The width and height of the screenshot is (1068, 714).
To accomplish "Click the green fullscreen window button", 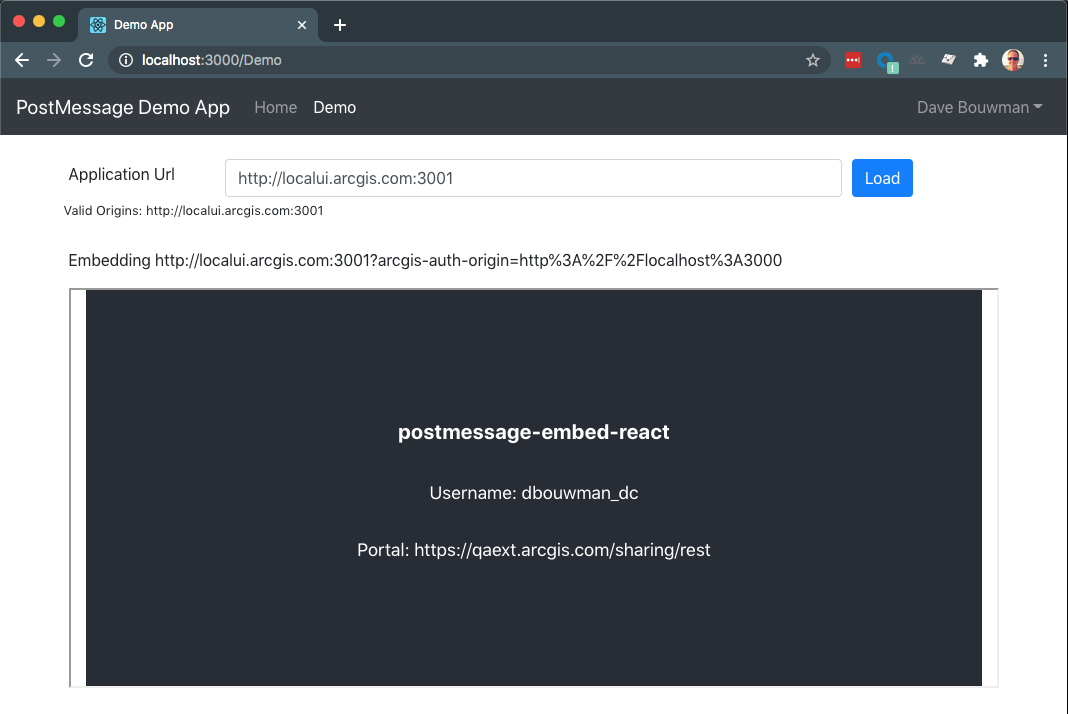I will 59,21.
